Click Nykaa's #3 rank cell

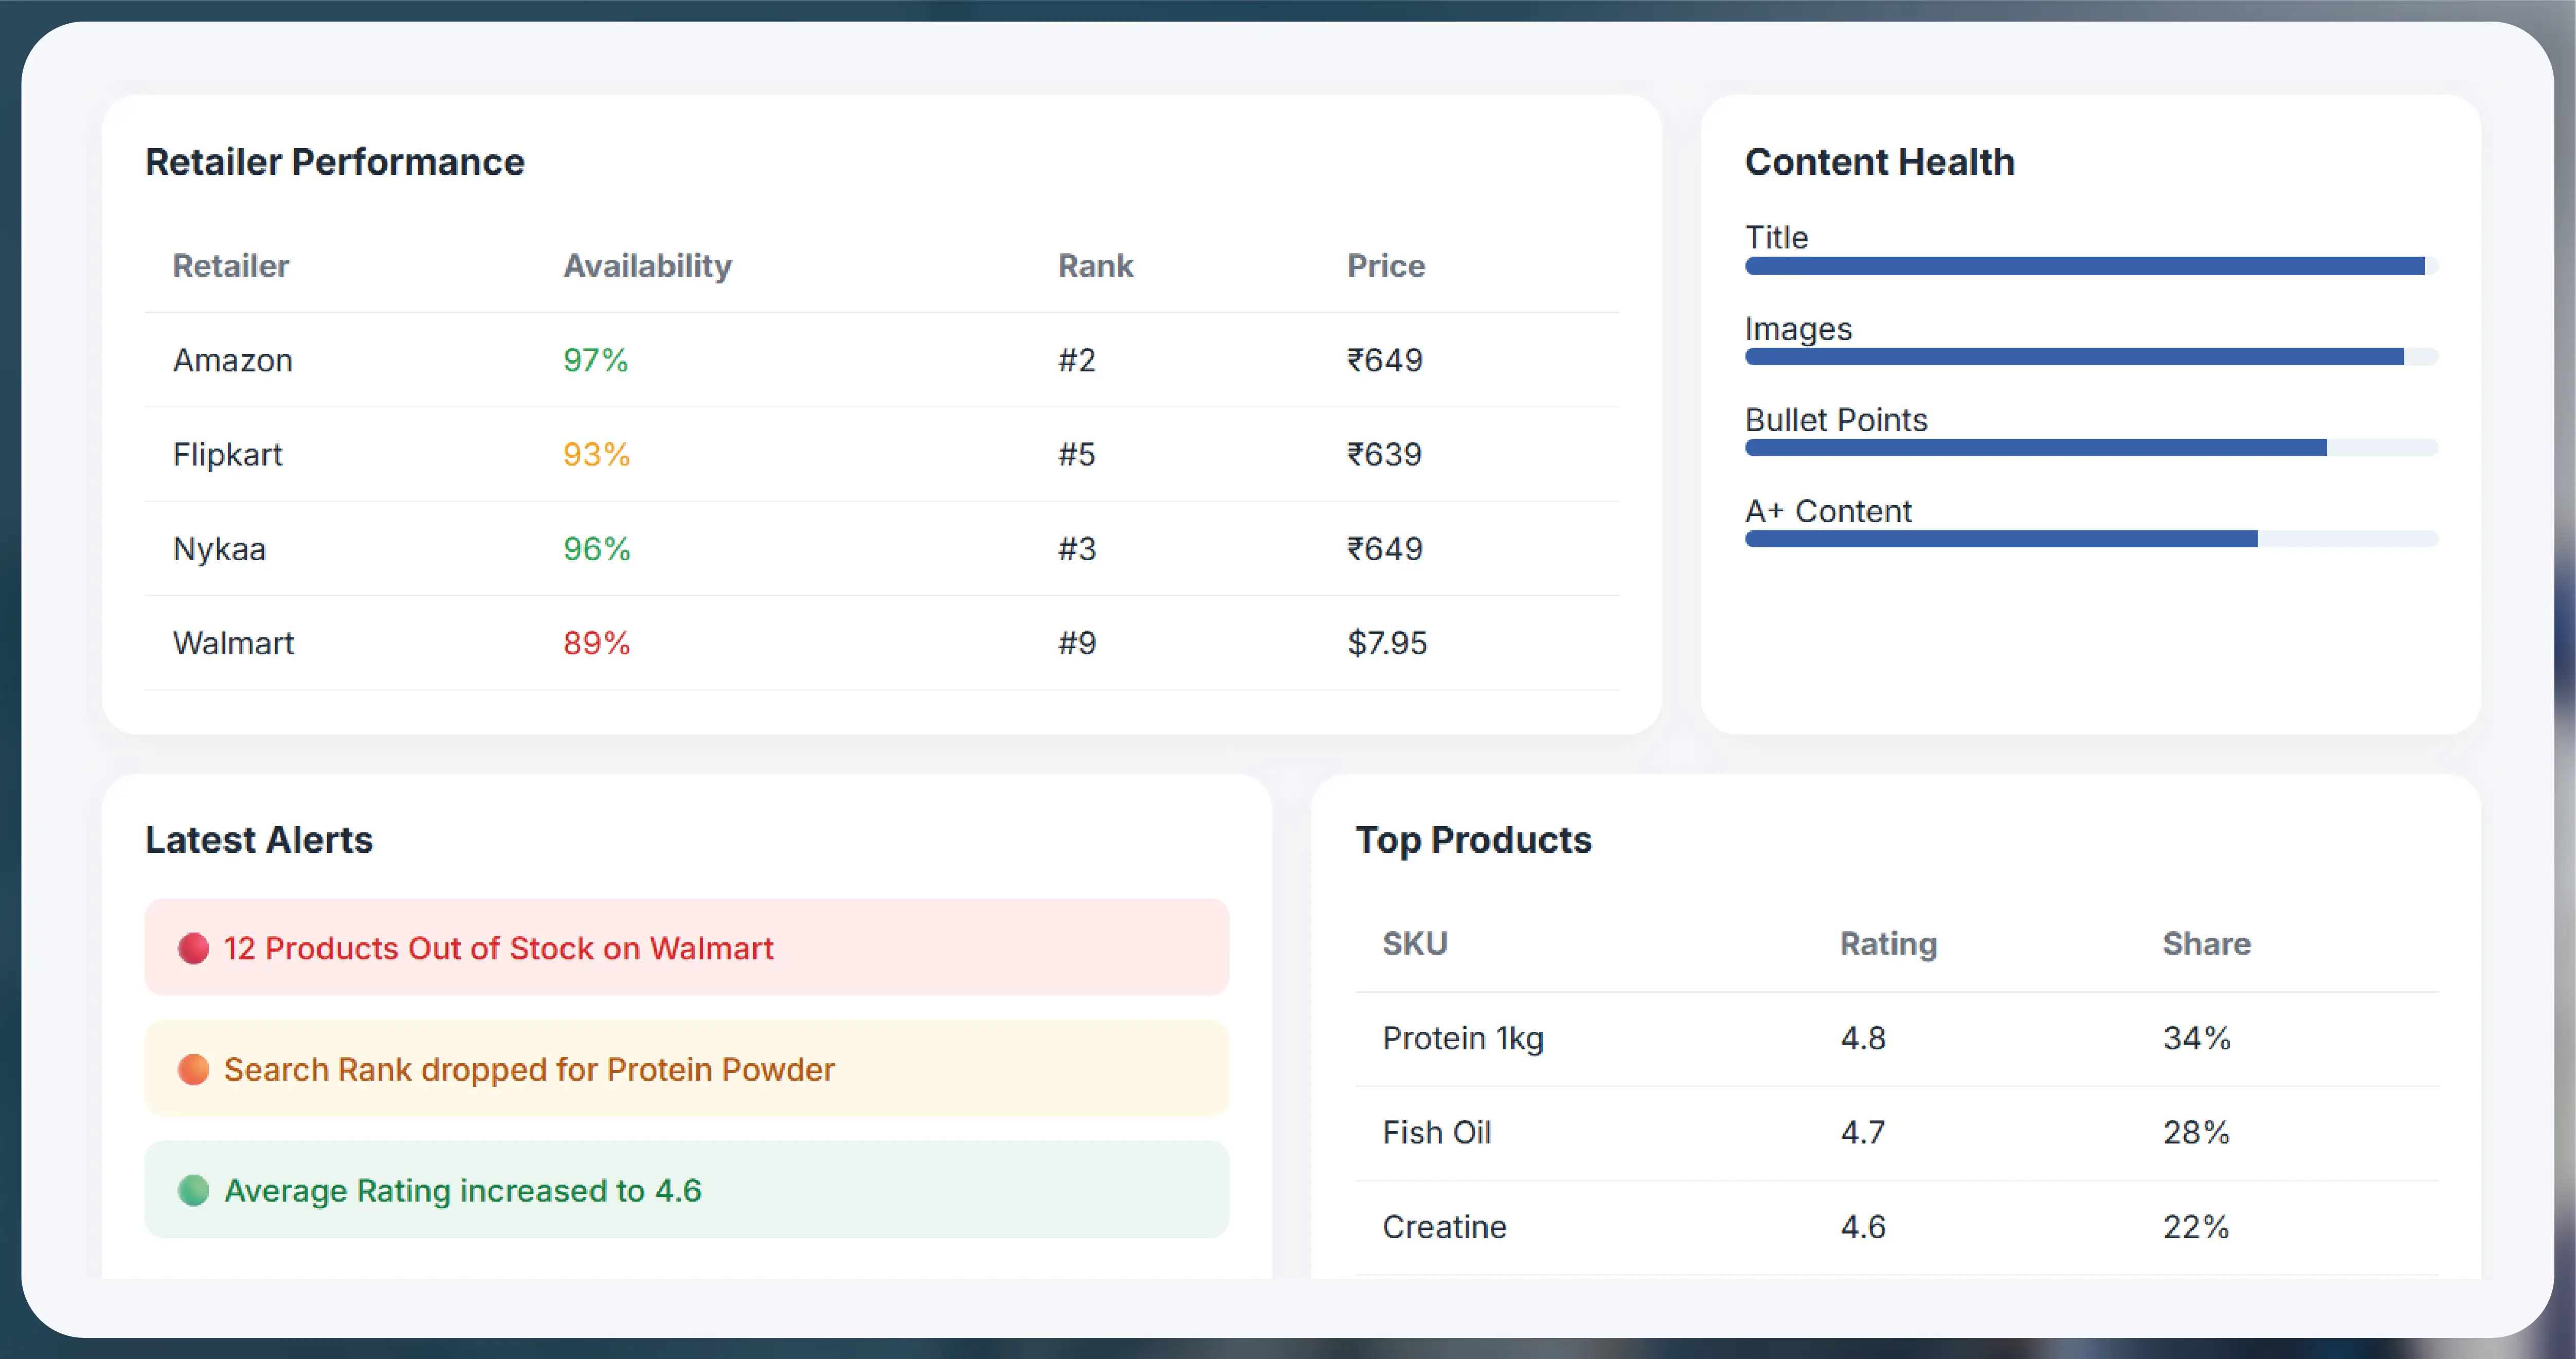(x=1077, y=549)
